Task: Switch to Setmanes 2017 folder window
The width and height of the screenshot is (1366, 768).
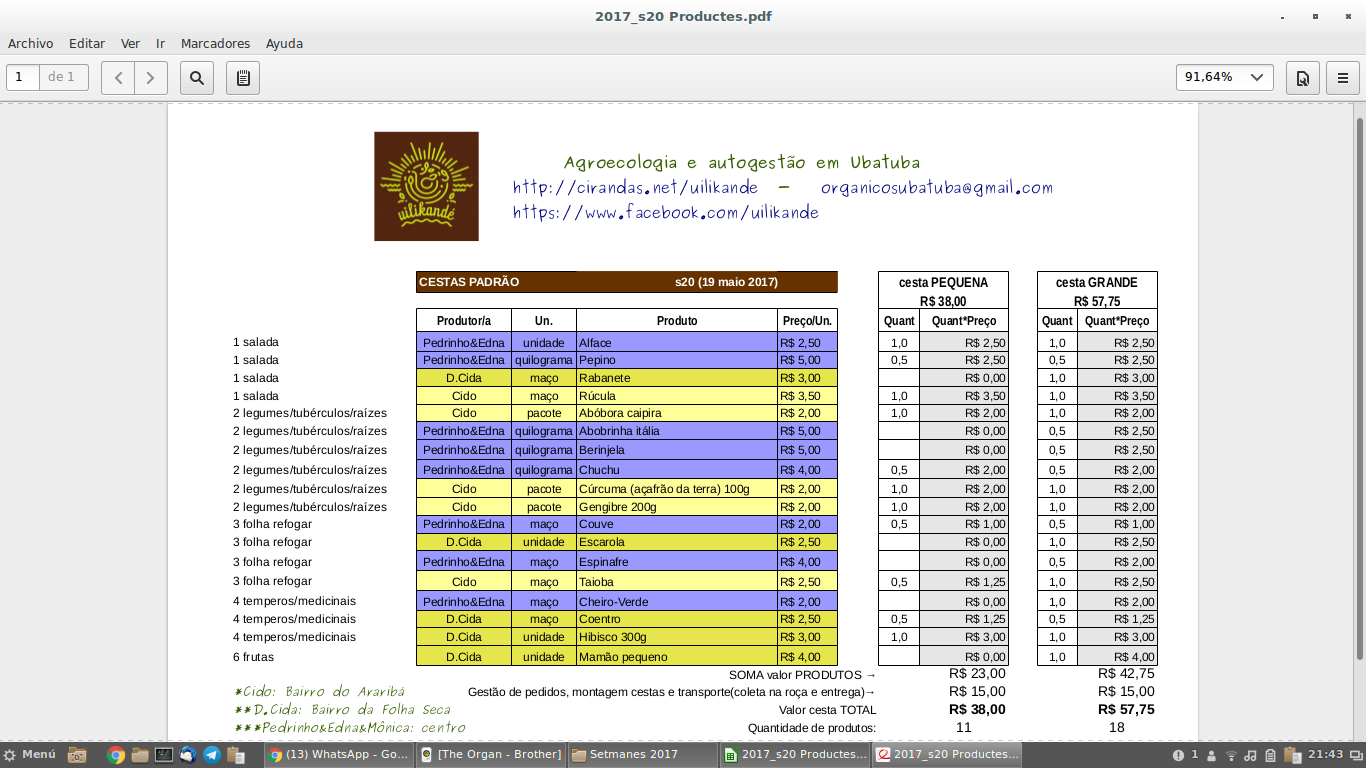Action: click(x=644, y=755)
